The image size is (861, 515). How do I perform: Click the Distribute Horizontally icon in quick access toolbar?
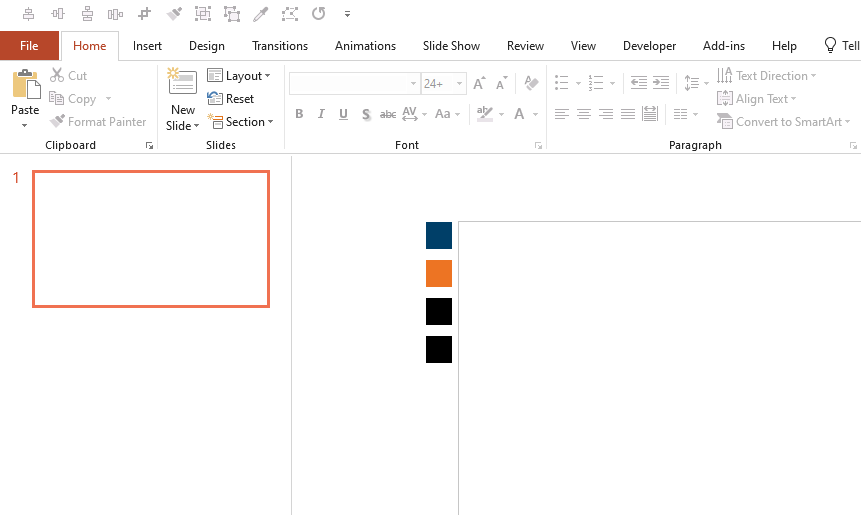coord(115,14)
